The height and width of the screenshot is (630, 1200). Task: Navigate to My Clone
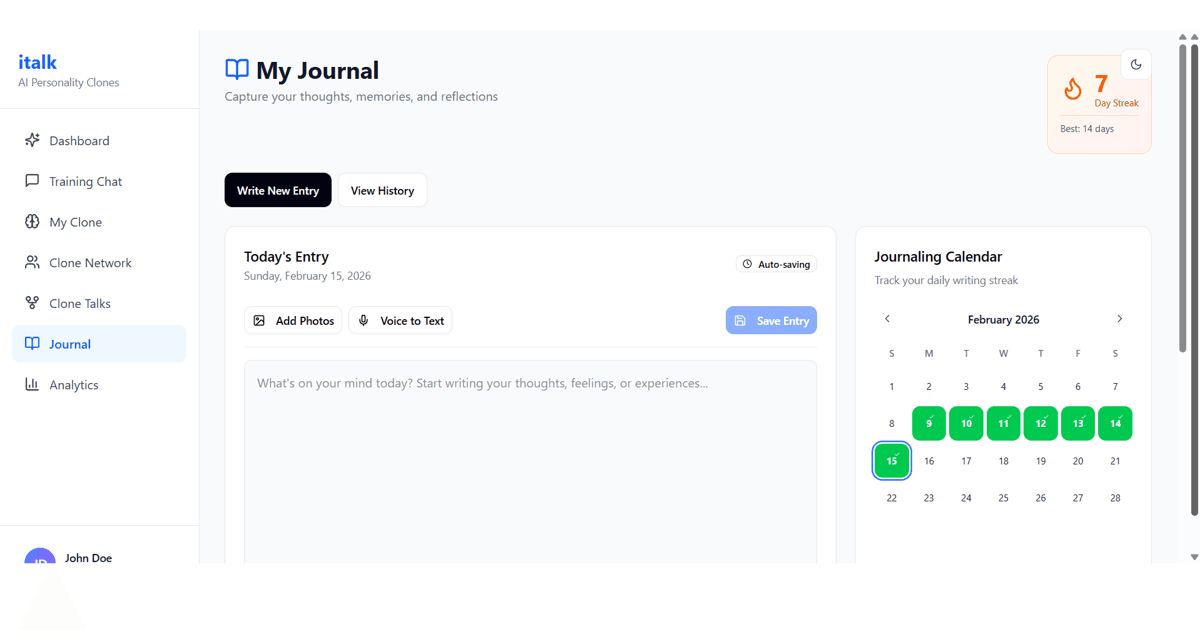99,222
